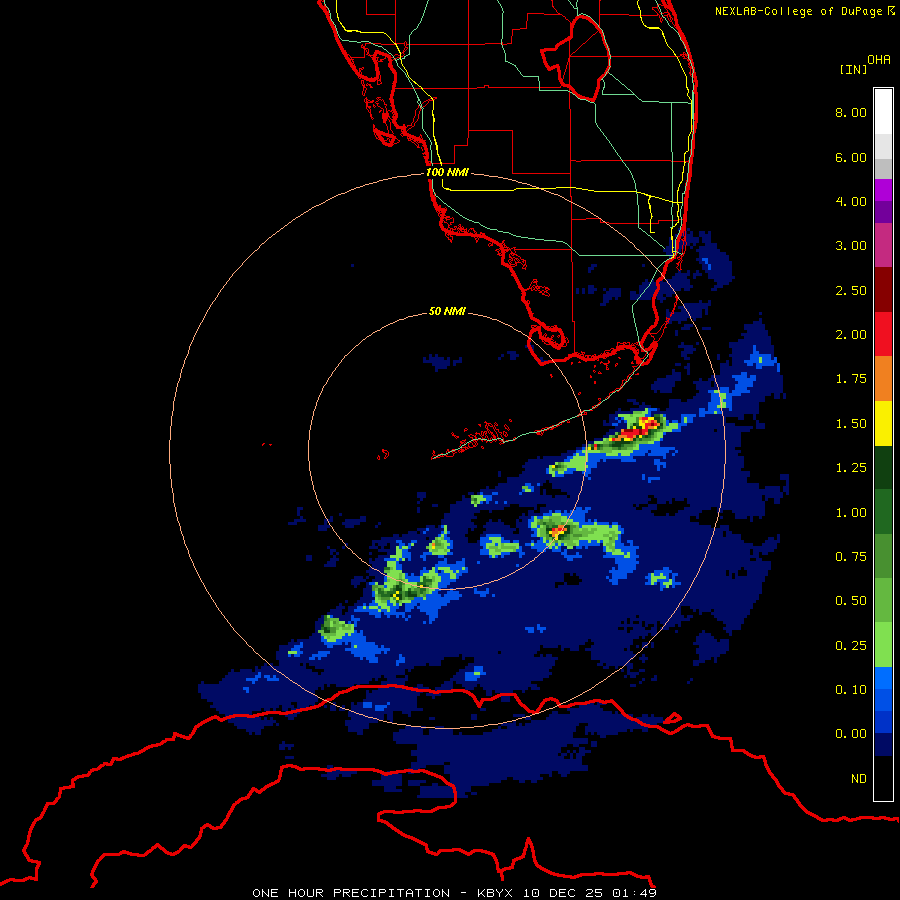Click the 0.75 legend value
This screenshot has height=900, width=900.
pyautogui.click(x=851, y=557)
